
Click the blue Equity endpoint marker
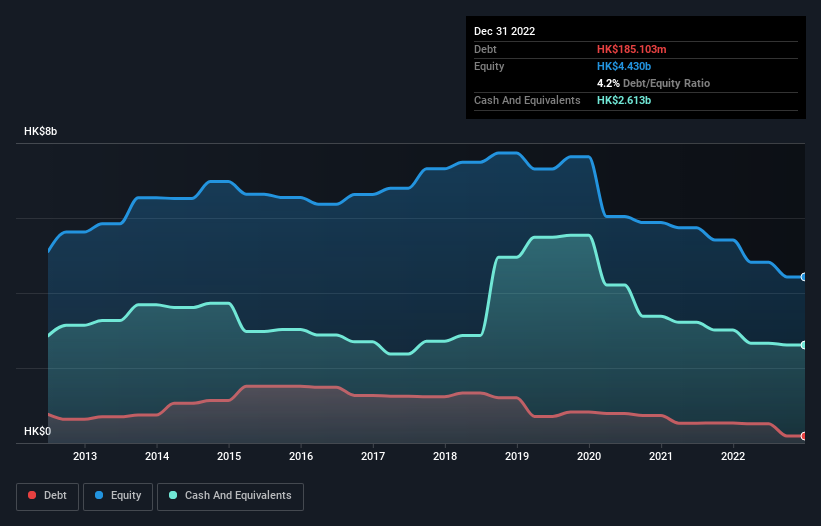pos(804,277)
